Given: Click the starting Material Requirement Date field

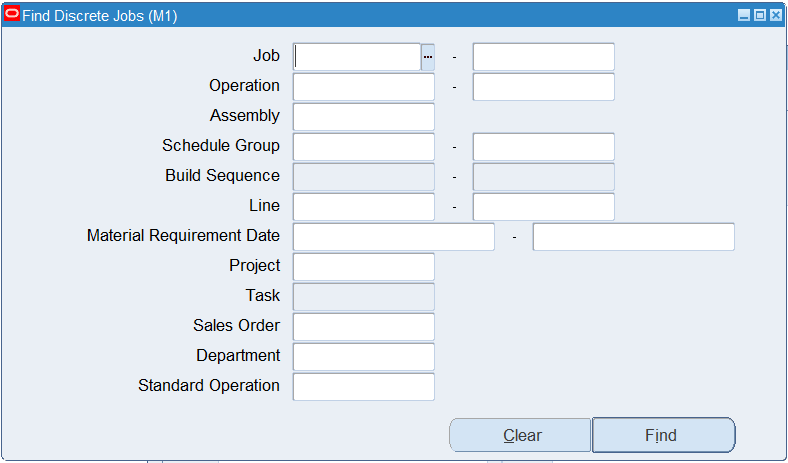Looking at the screenshot, I should (x=393, y=237).
